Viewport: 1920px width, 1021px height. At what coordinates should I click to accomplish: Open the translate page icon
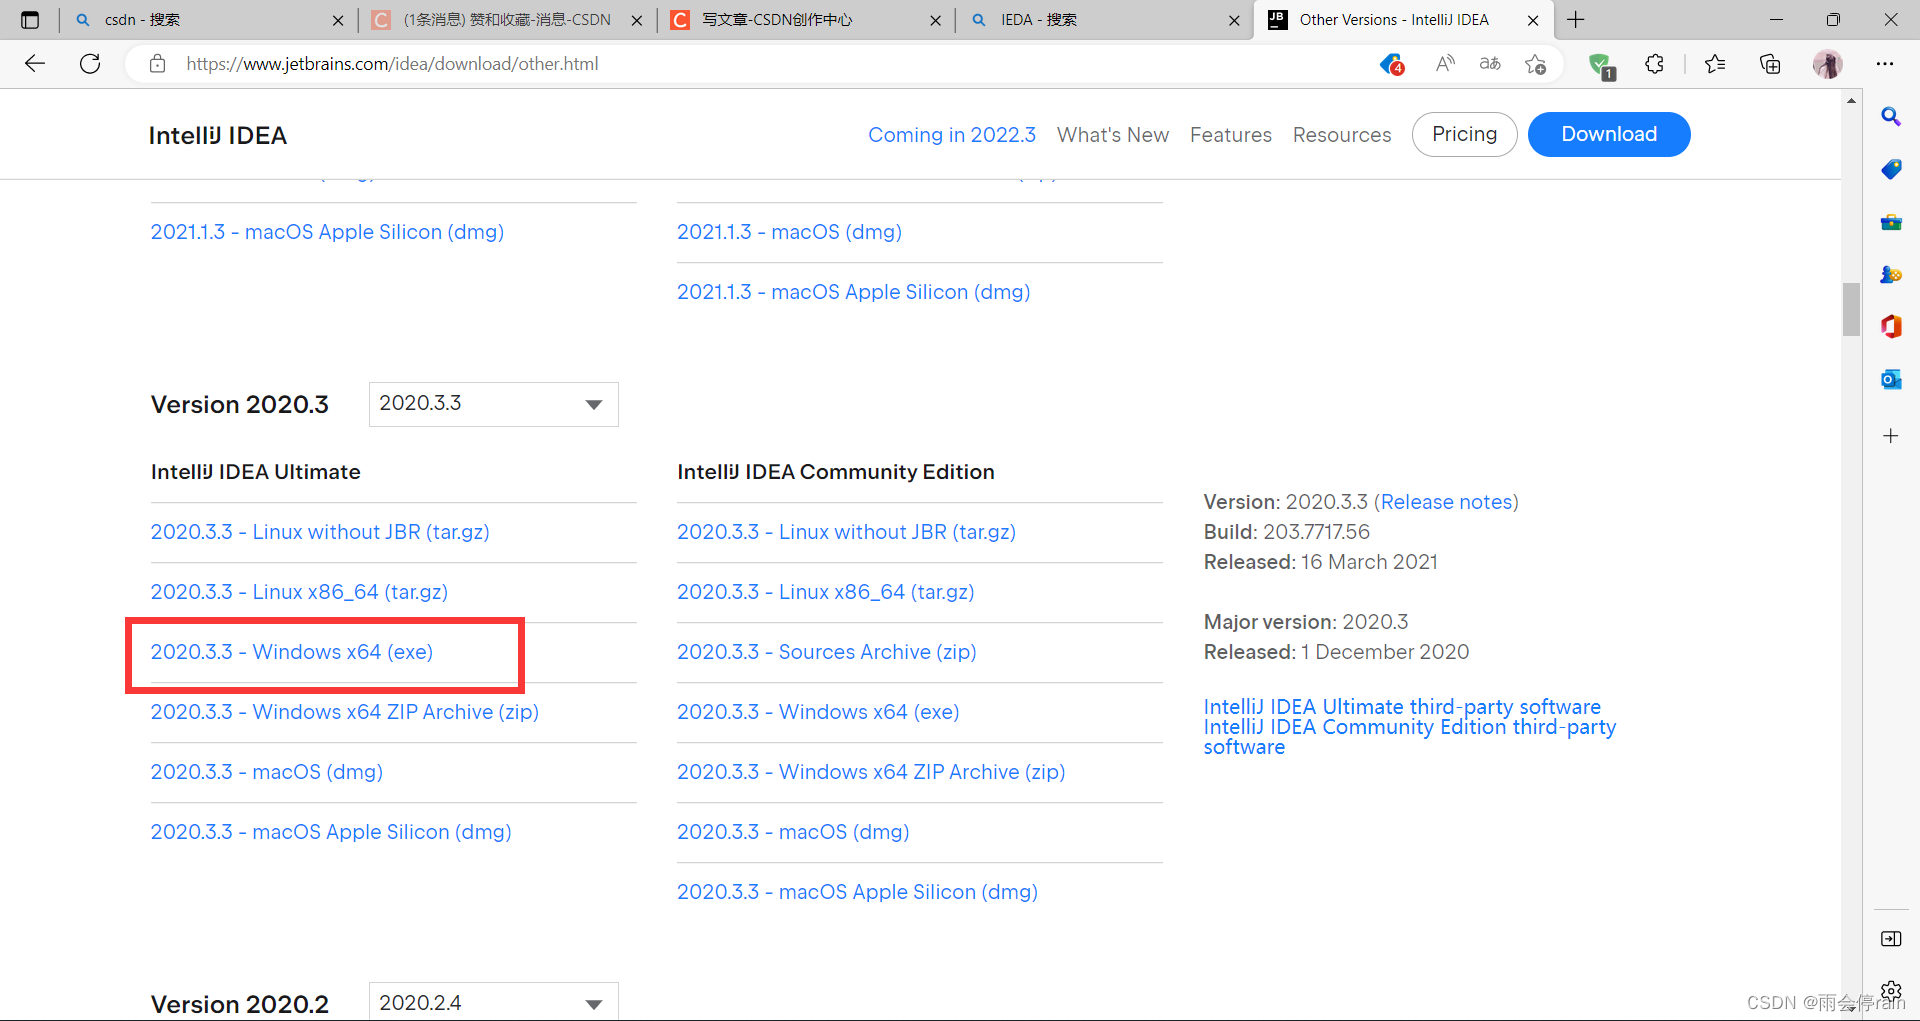tap(1490, 64)
